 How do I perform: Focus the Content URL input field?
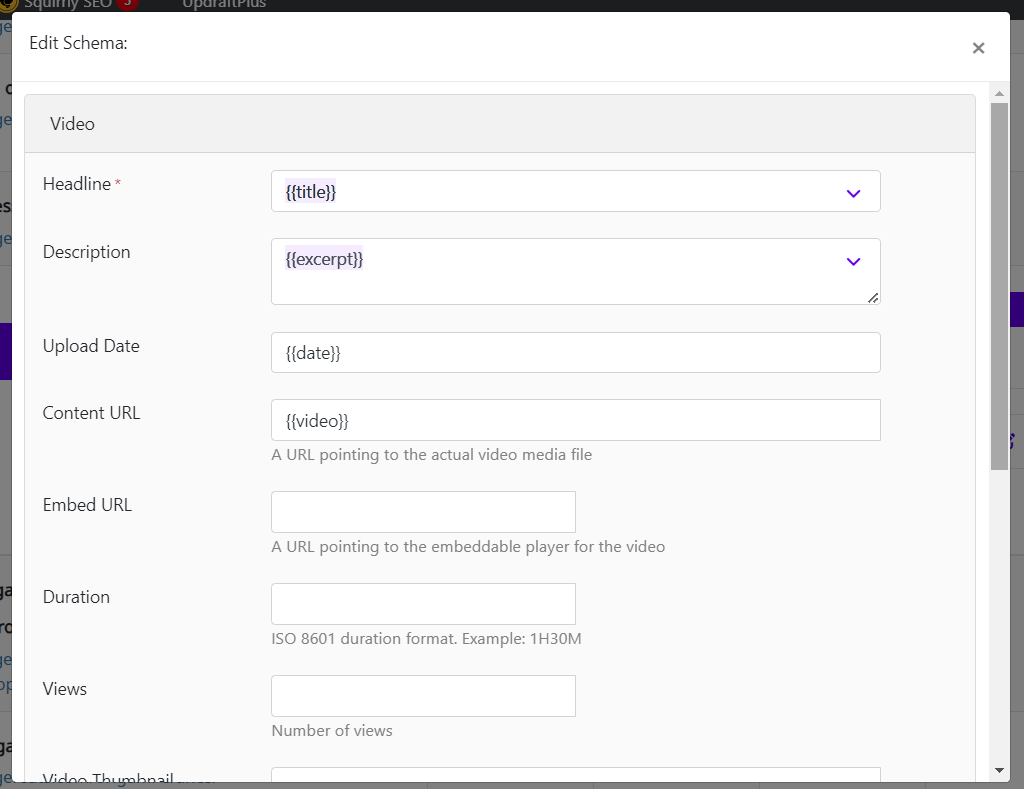575,420
